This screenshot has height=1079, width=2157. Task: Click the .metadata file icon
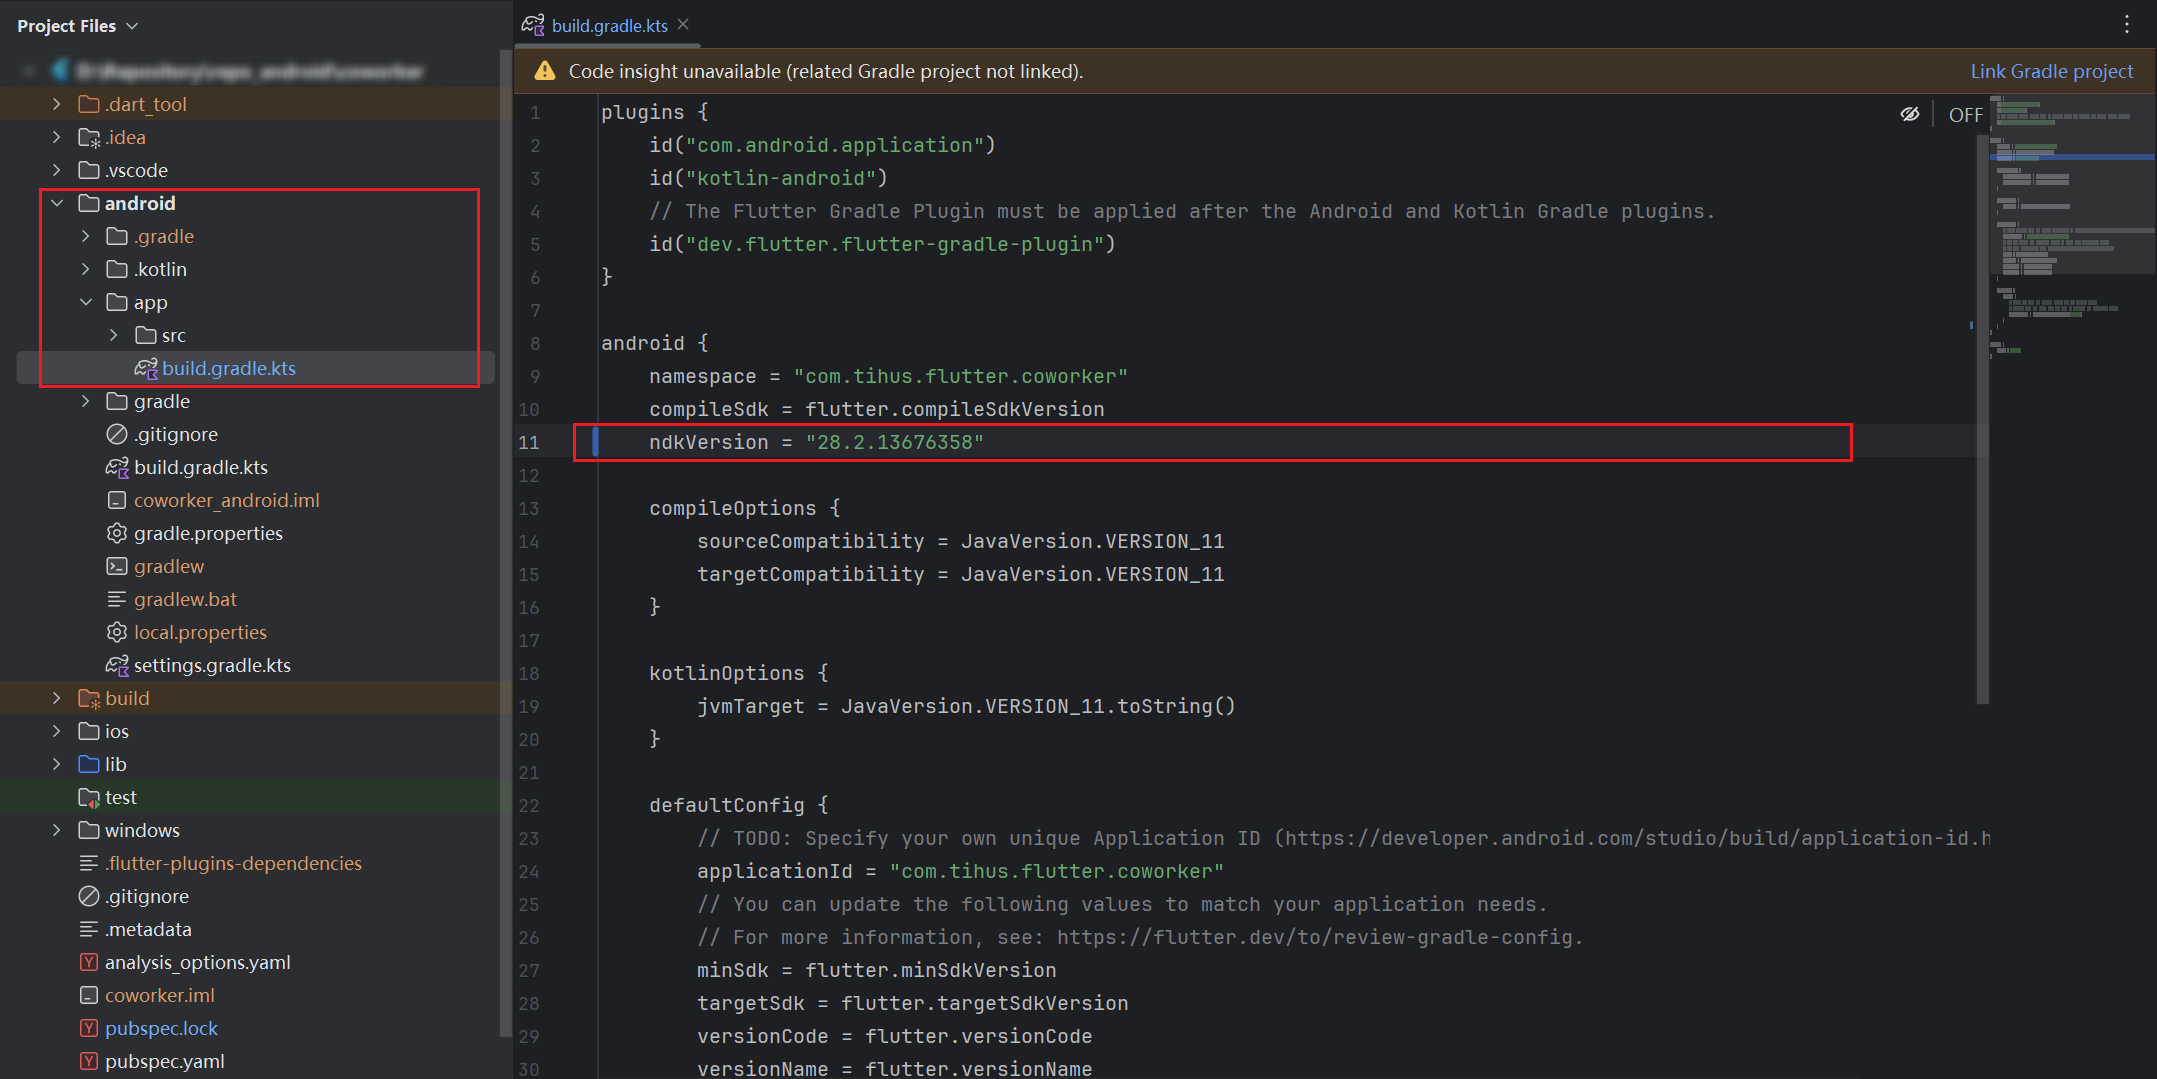click(89, 929)
